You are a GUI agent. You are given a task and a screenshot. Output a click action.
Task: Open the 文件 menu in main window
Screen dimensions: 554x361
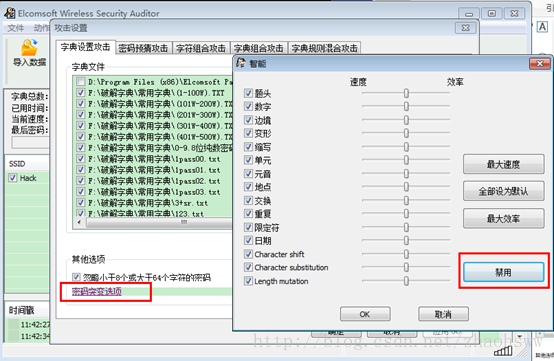(16, 28)
